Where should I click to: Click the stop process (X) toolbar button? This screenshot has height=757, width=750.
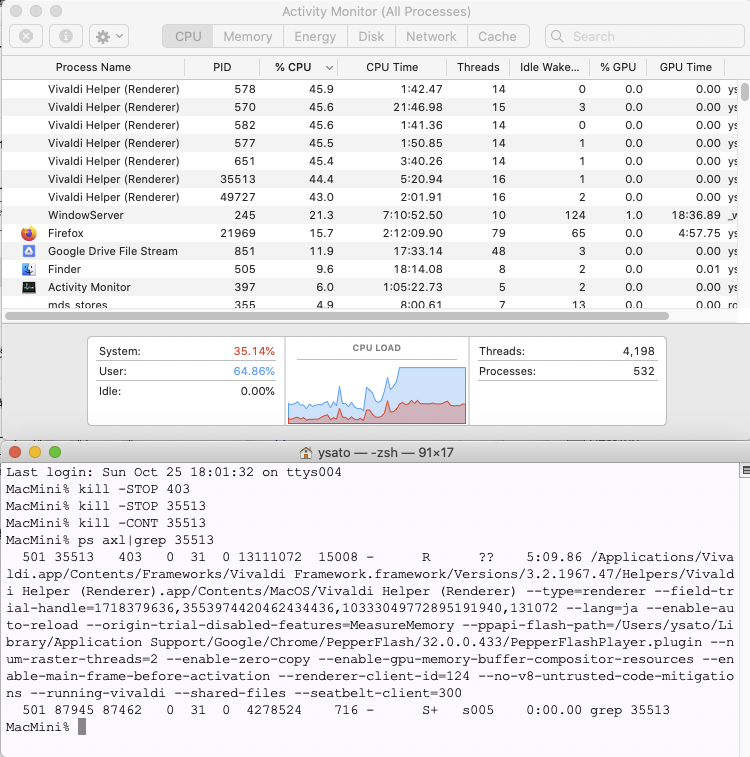[26, 36]
